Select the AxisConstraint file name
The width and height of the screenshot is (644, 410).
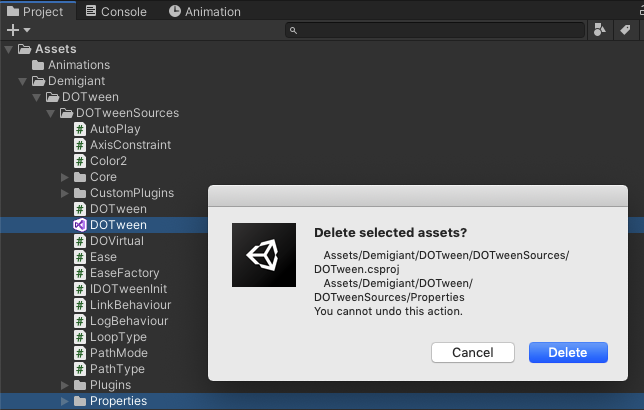pyautogui.click(x=131, y=145)
